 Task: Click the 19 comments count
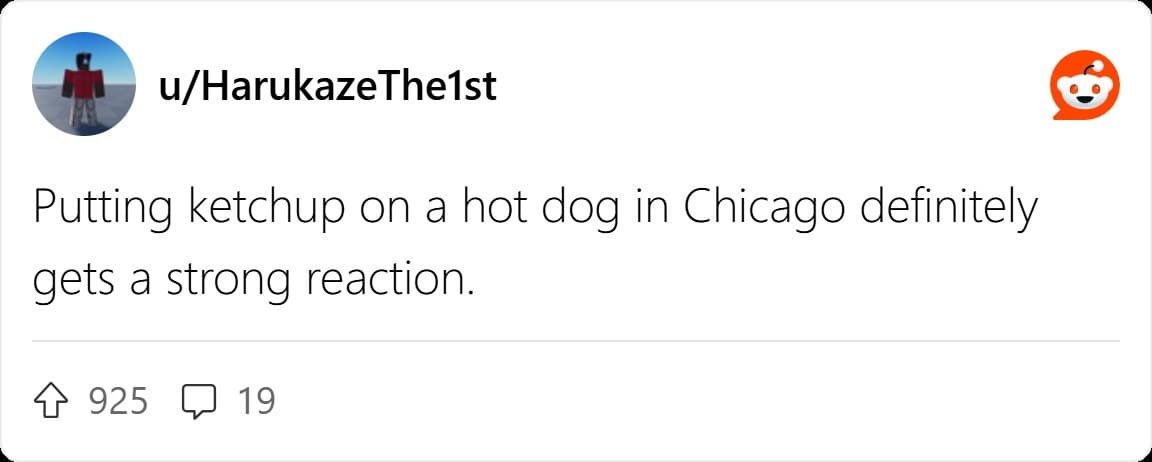tap(256, 402)
